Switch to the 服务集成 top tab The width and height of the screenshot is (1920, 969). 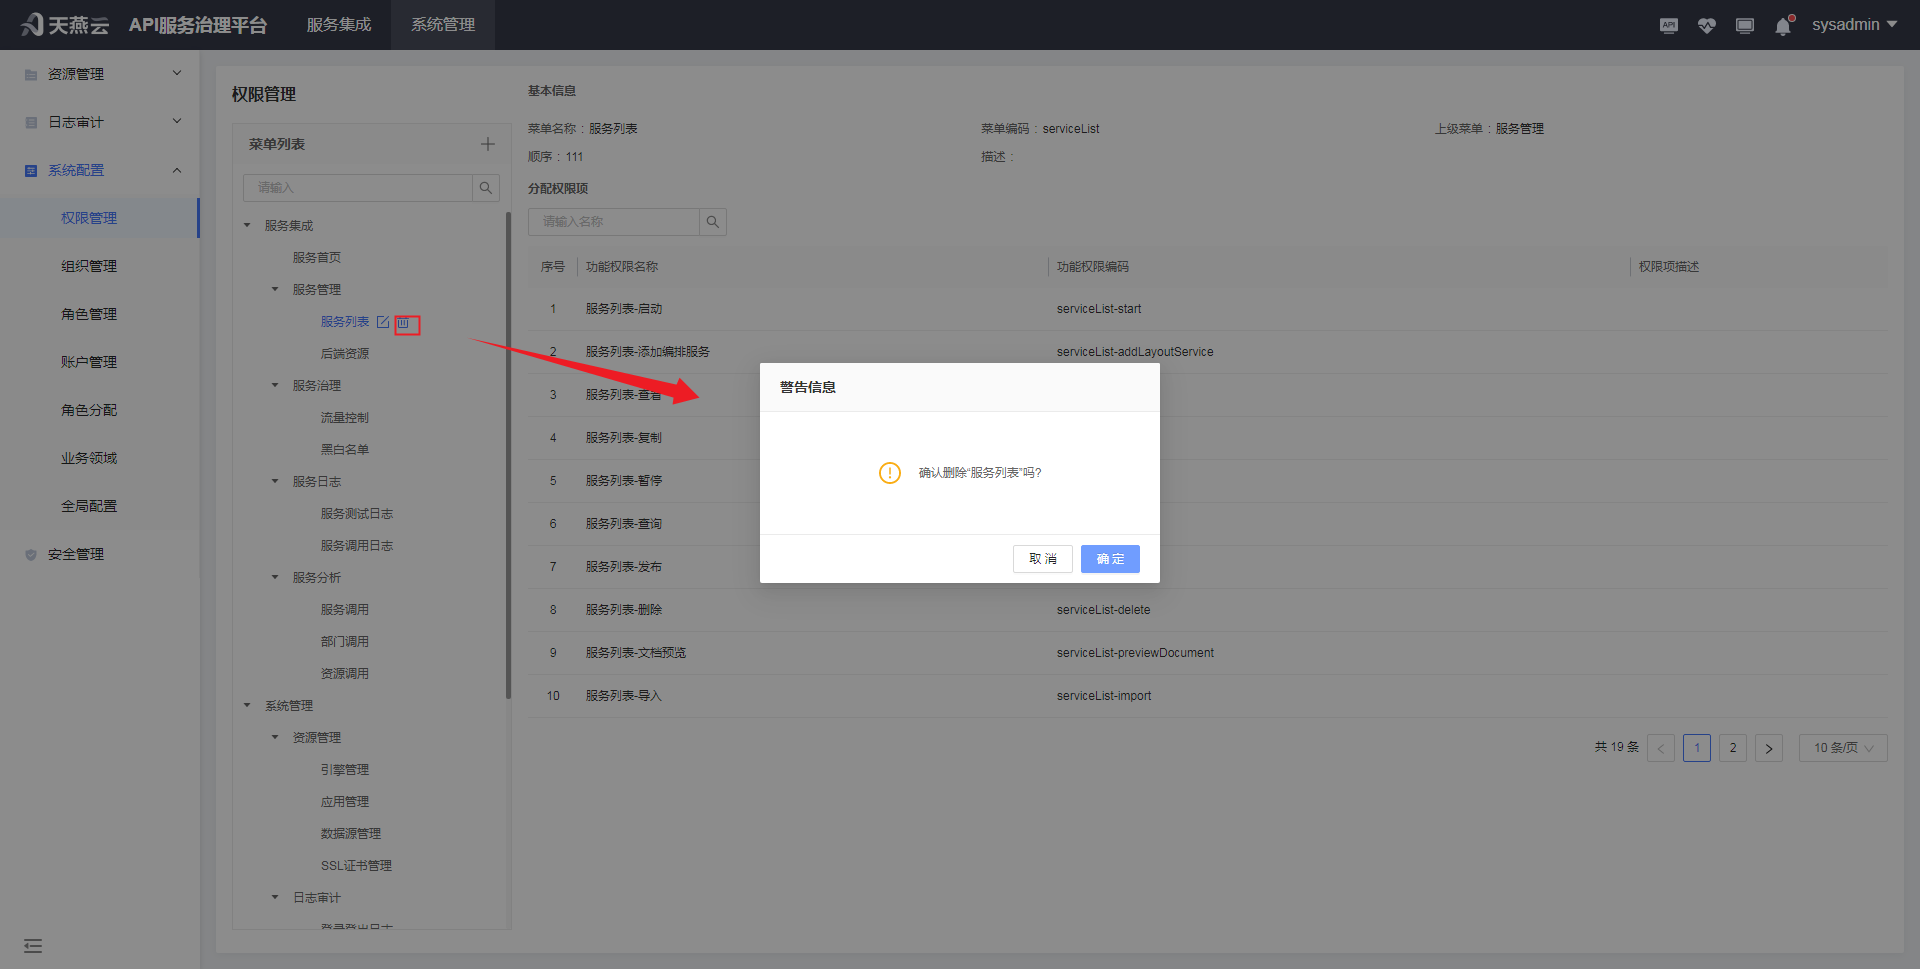point(338,25)
